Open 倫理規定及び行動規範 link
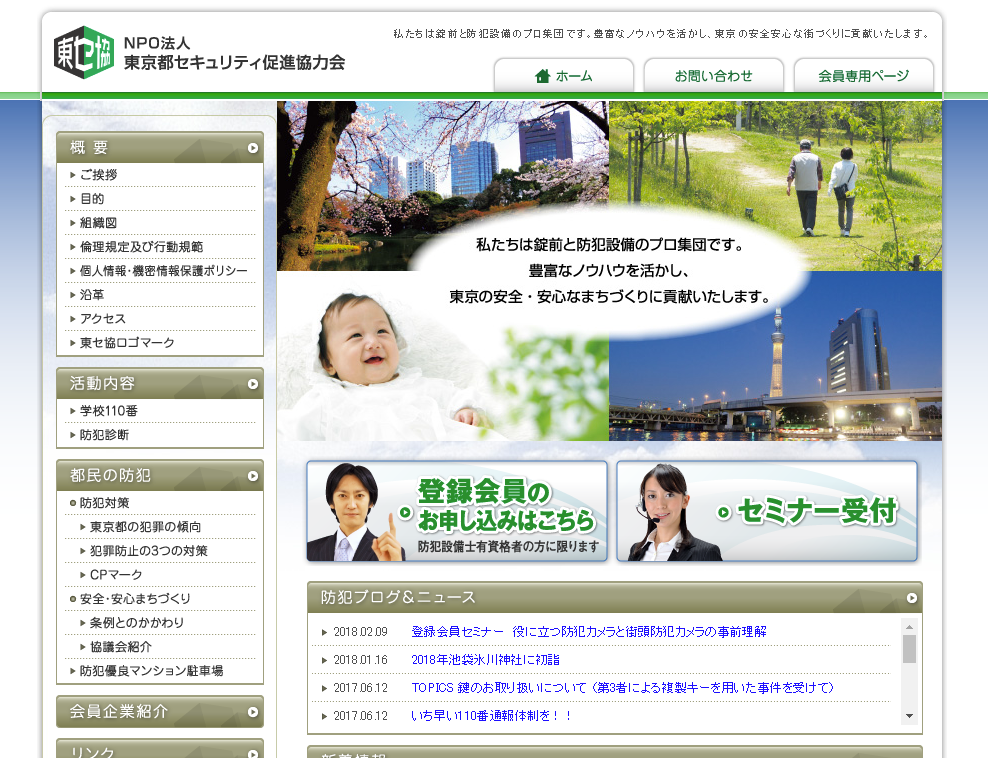The width and height of the screenshot is (988, 758). click(141, 246)
